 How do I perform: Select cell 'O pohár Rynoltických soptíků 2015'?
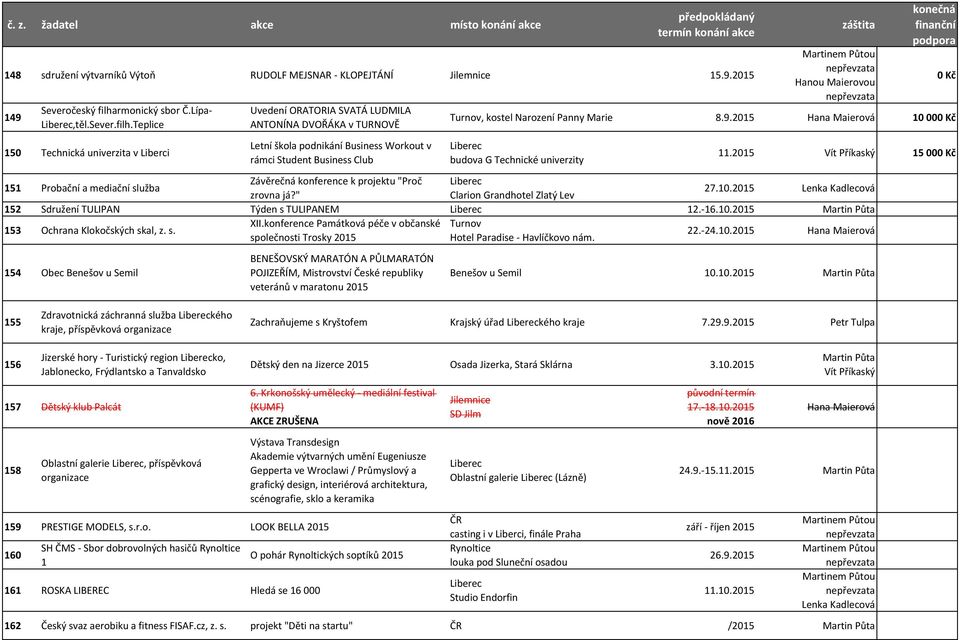(x=326, y=555)
